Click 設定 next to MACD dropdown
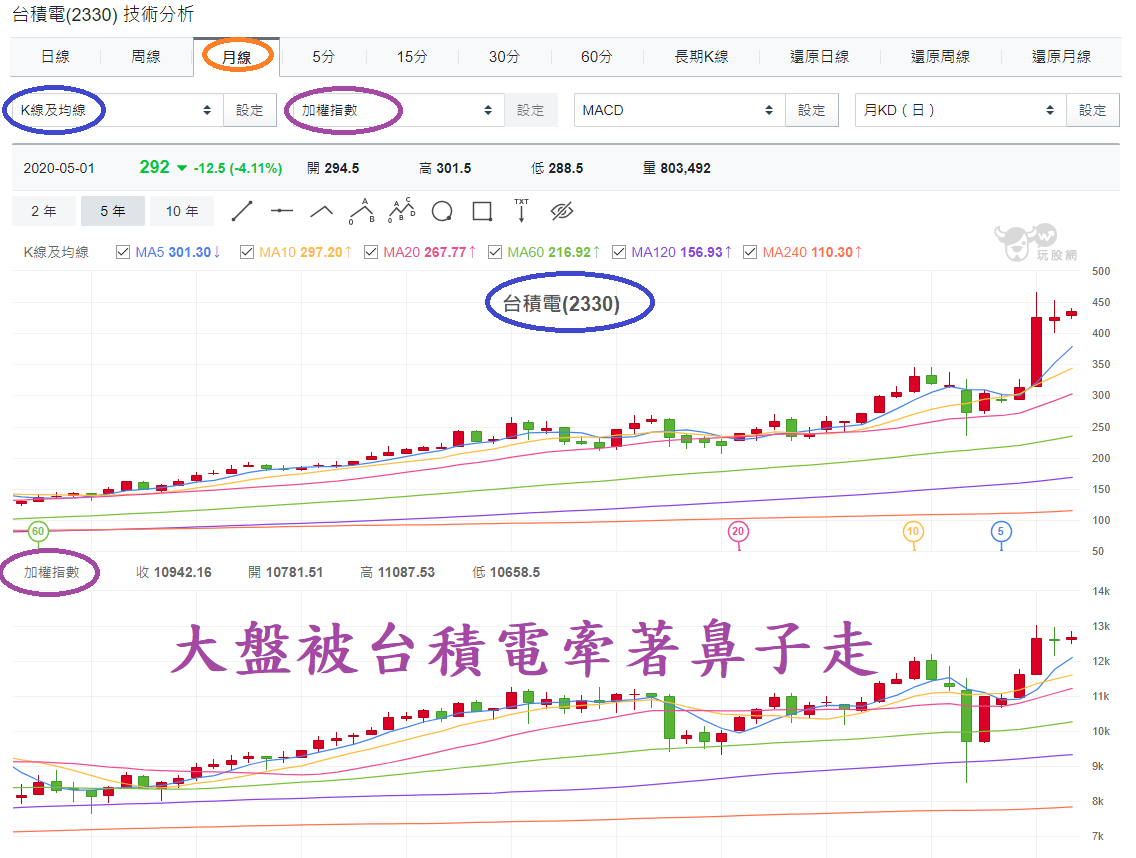Viewport: 1136px width, 858px height. tap(812, 110)
